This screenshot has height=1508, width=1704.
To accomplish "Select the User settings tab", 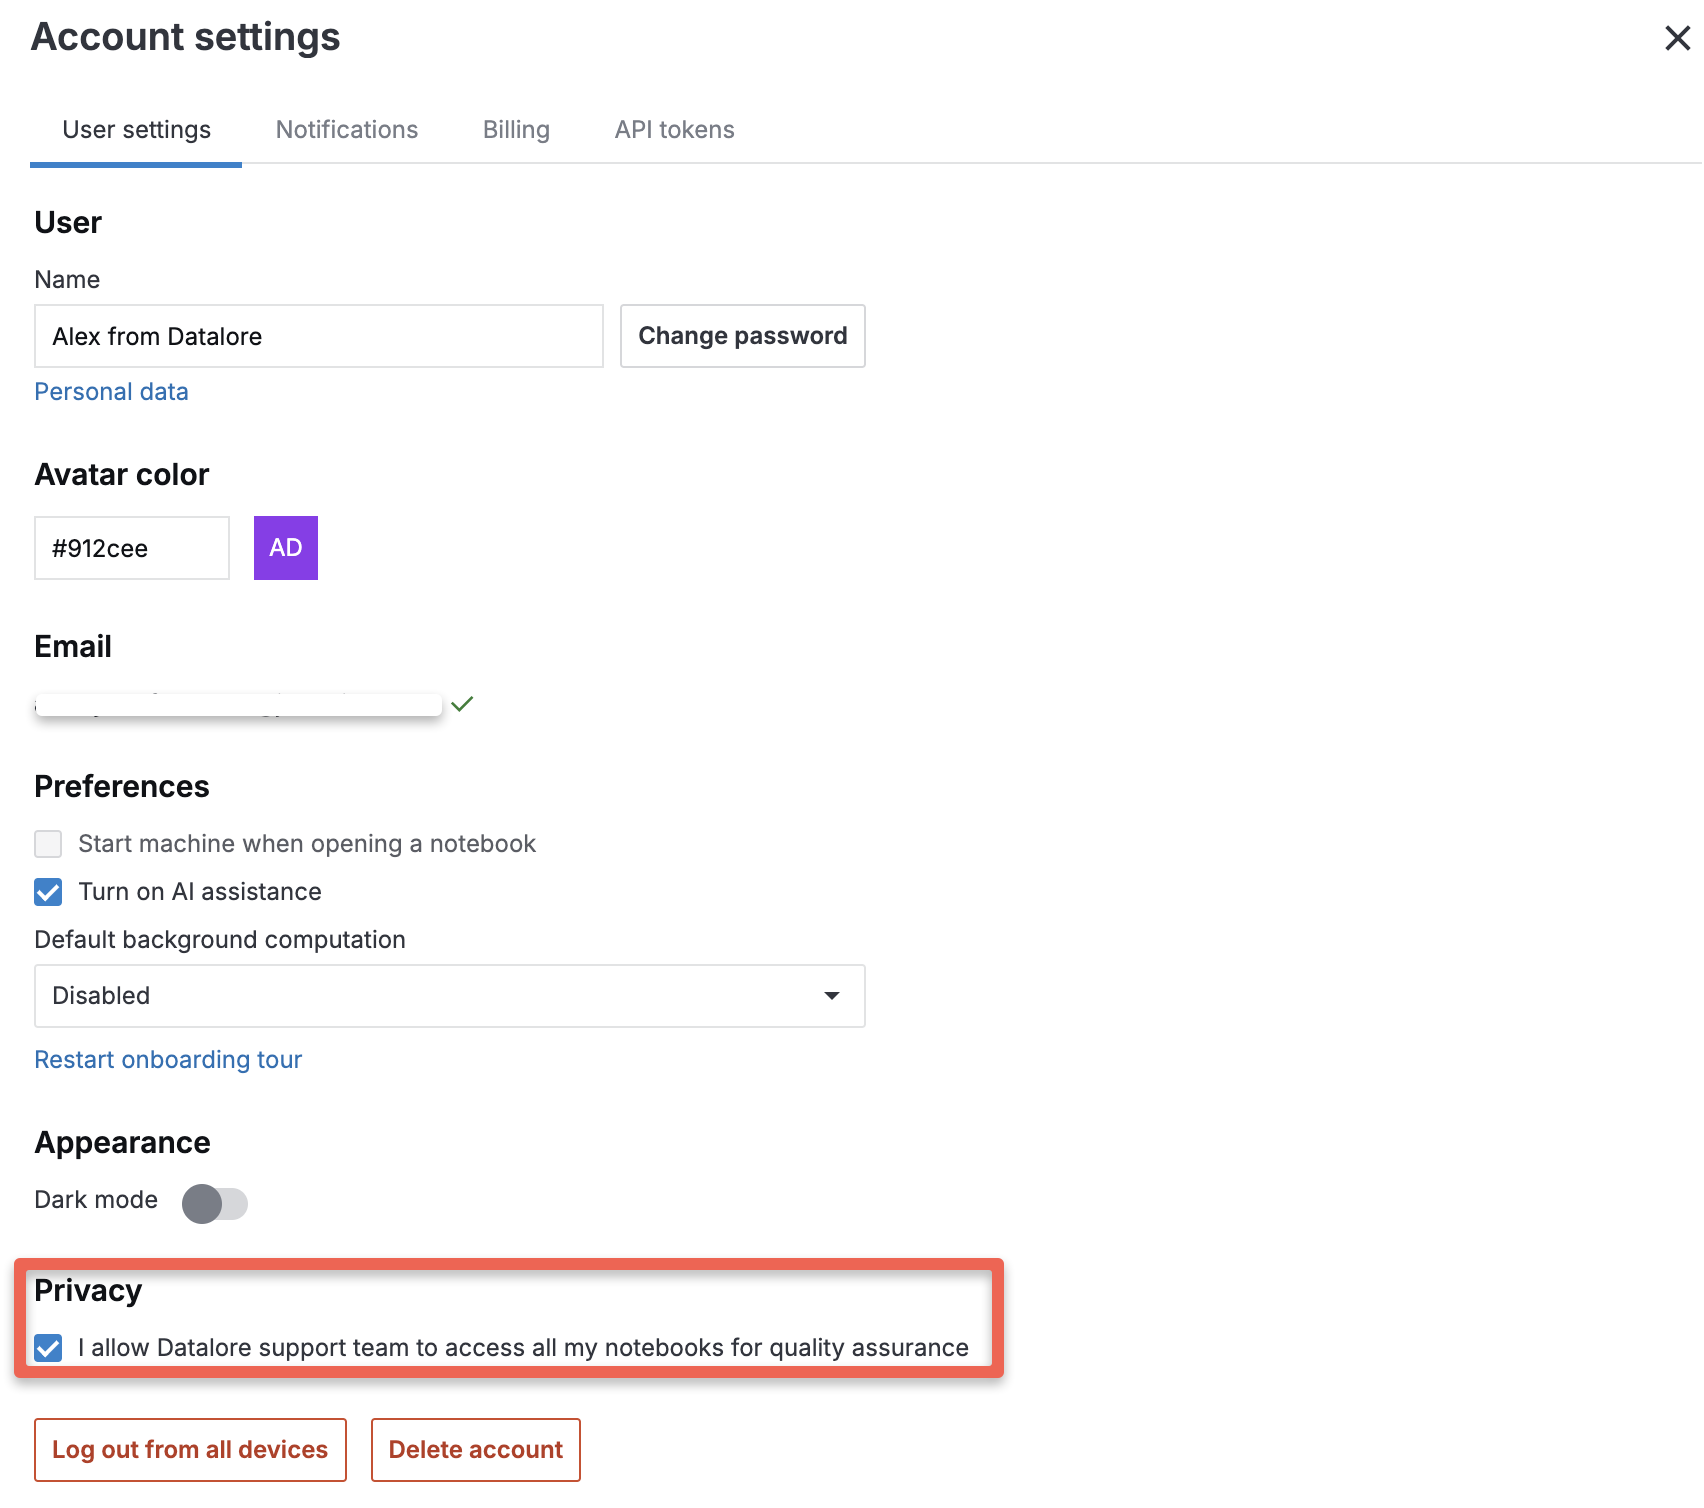I will click(136, 129).
